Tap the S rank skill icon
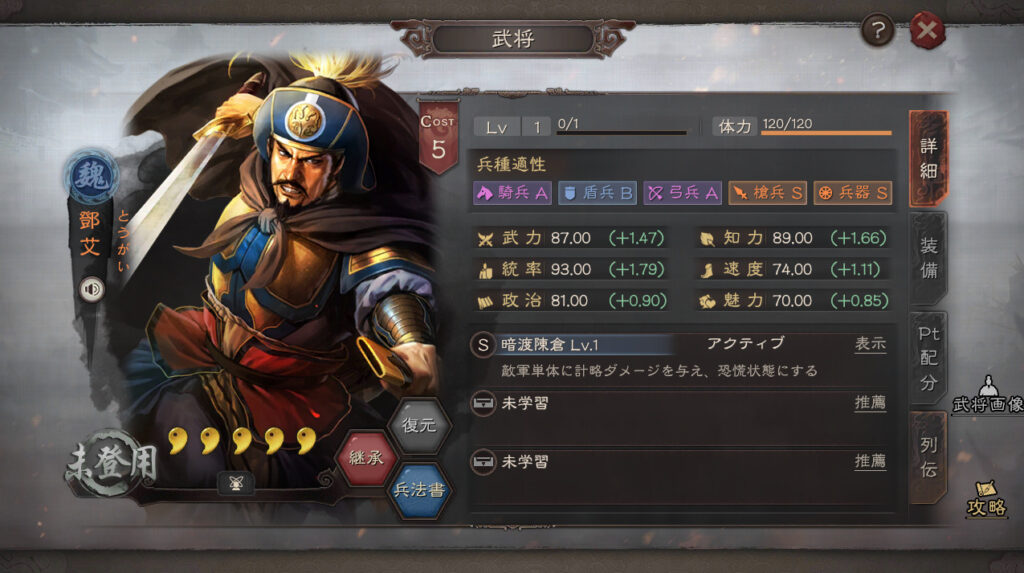 click(x=483, y=344)
